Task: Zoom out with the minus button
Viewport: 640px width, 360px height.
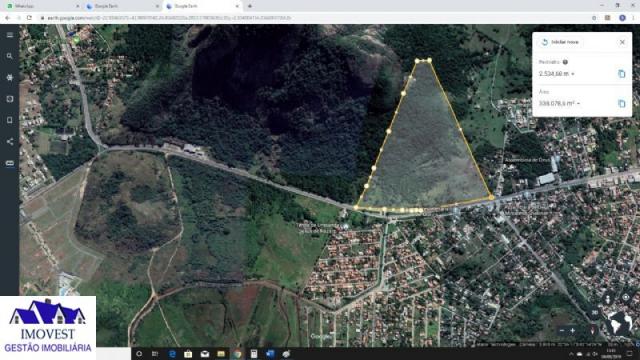Action: tap(562, 331)
